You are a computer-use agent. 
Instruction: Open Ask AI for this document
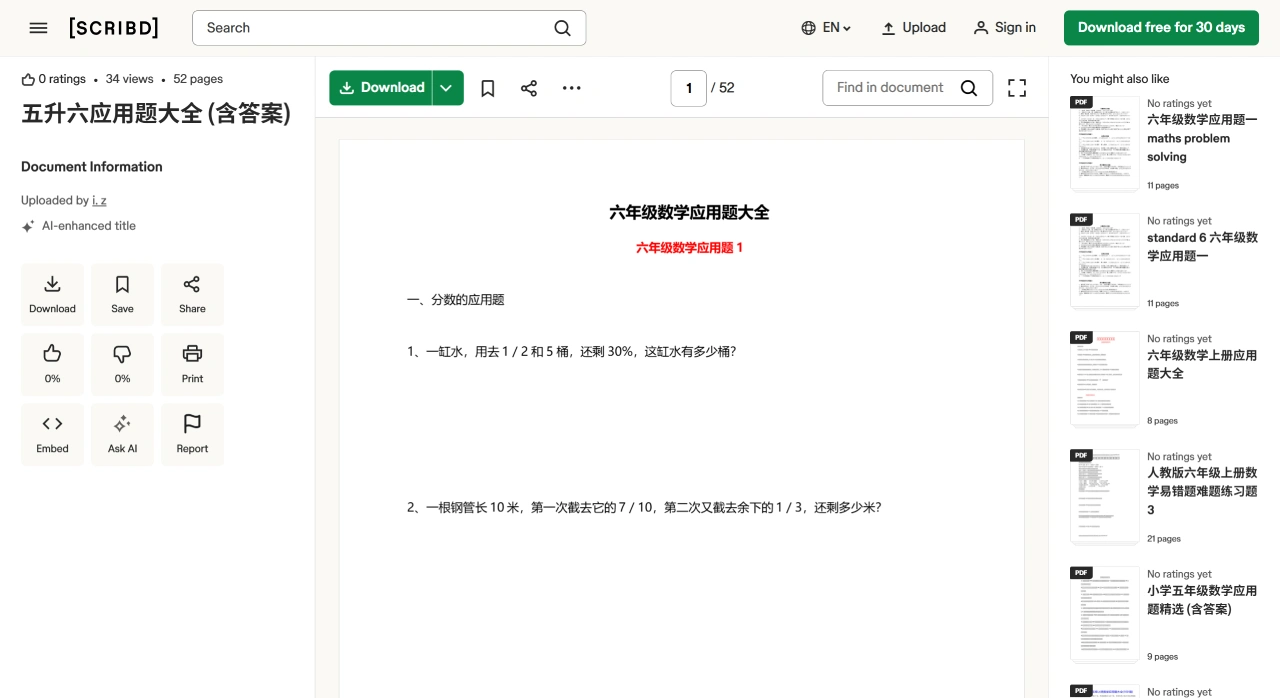click(122, 435)
